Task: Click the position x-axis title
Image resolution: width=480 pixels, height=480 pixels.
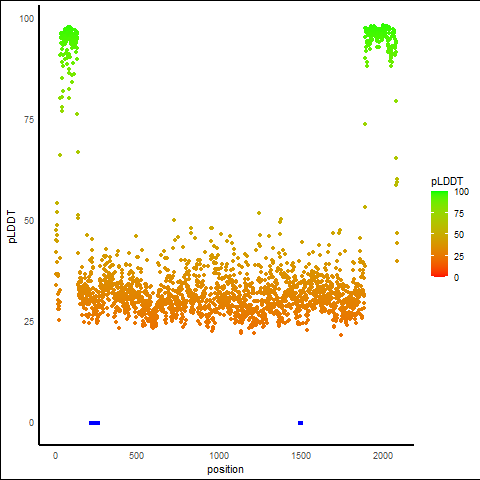Action: 225,469
